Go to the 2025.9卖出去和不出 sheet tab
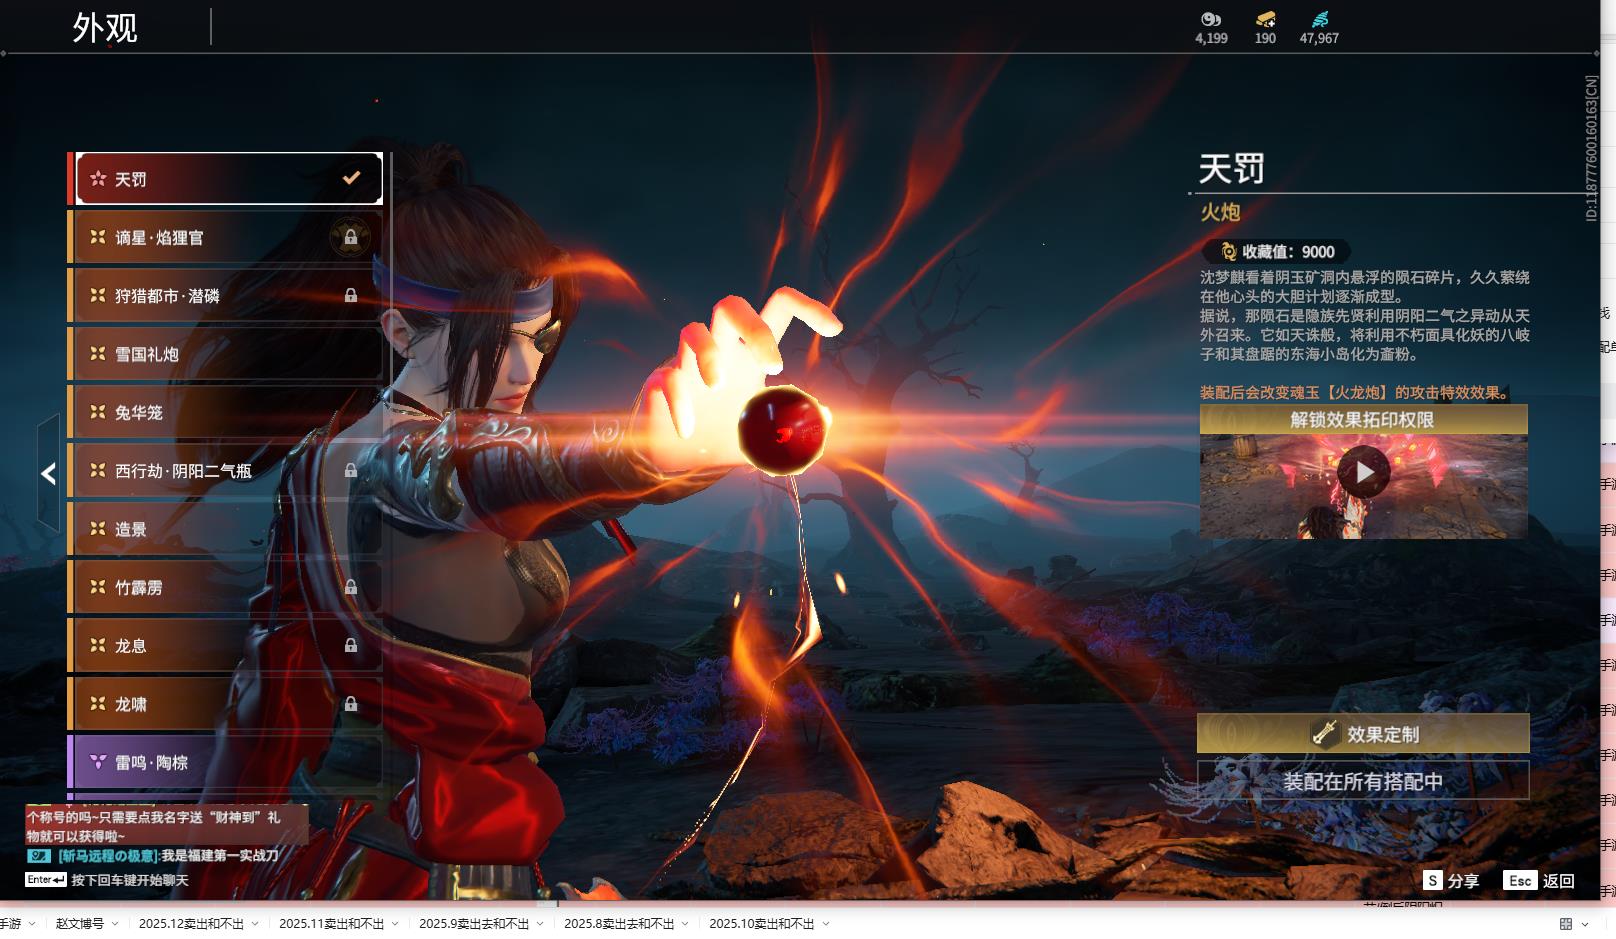1616x939 pixels. tap(474, 924)
